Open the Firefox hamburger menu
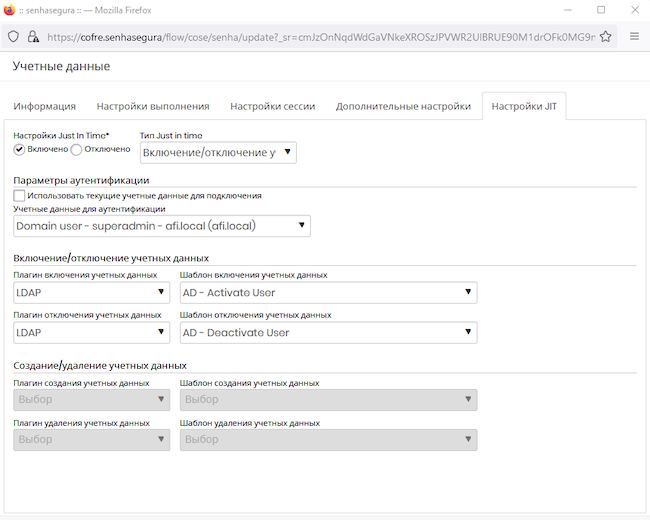This screenshot has width=650, height=520. click(634, 36)
